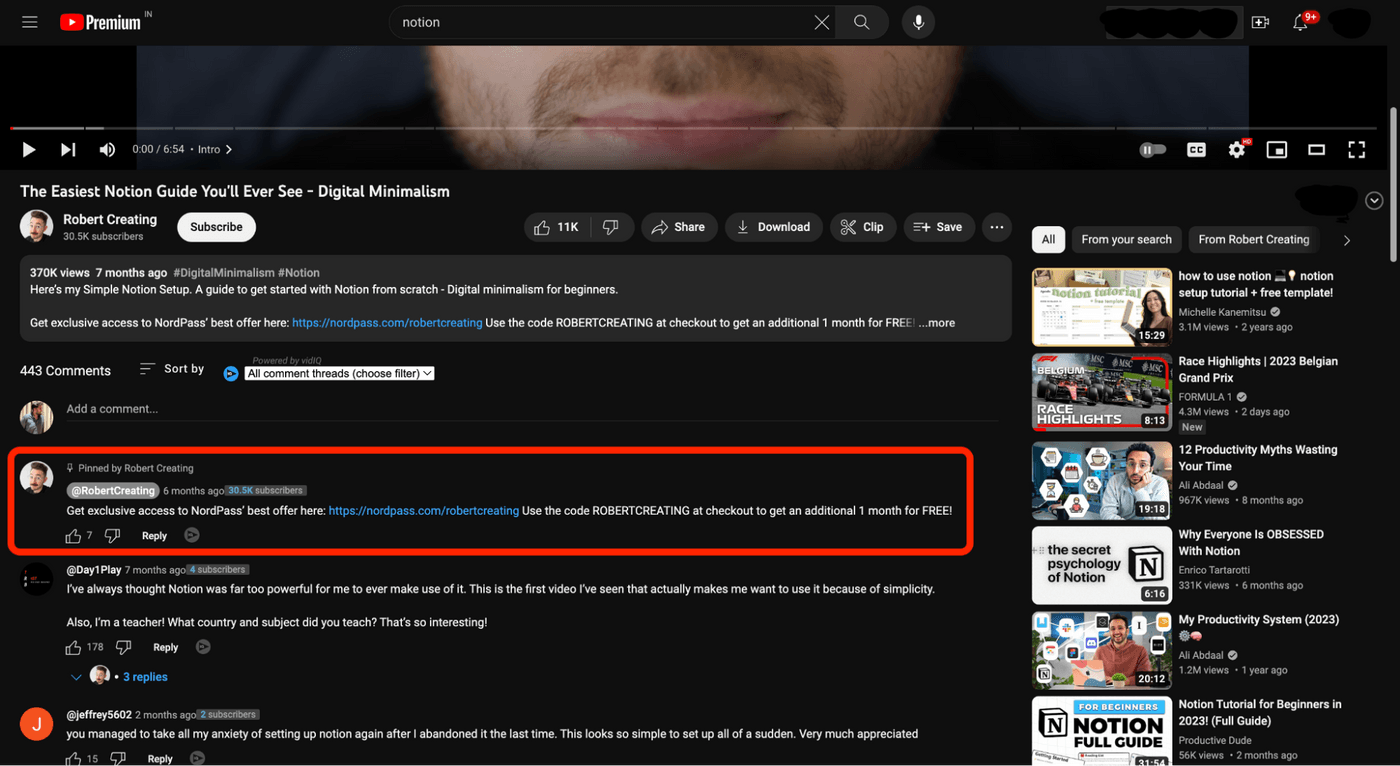Enable miniplayer view
This screenshot has width=1400, height=766.
pos(1276,150)
